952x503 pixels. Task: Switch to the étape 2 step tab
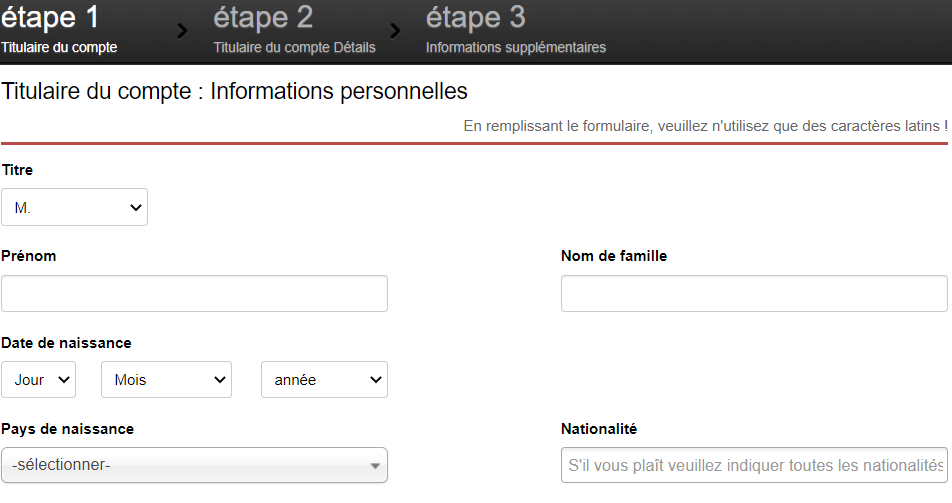(x=294, y=30)
